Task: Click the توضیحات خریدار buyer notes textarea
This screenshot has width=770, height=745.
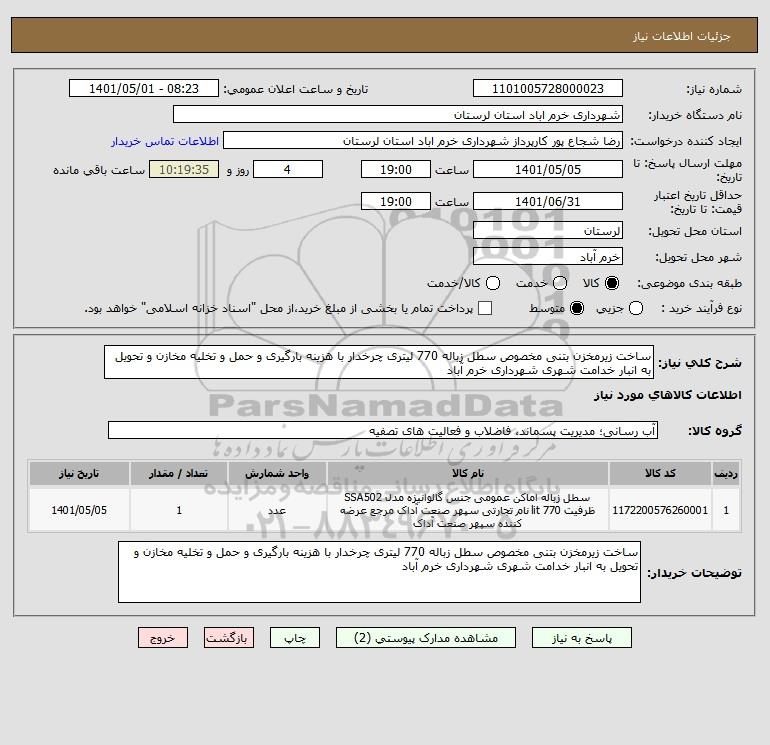Action: 379,572
